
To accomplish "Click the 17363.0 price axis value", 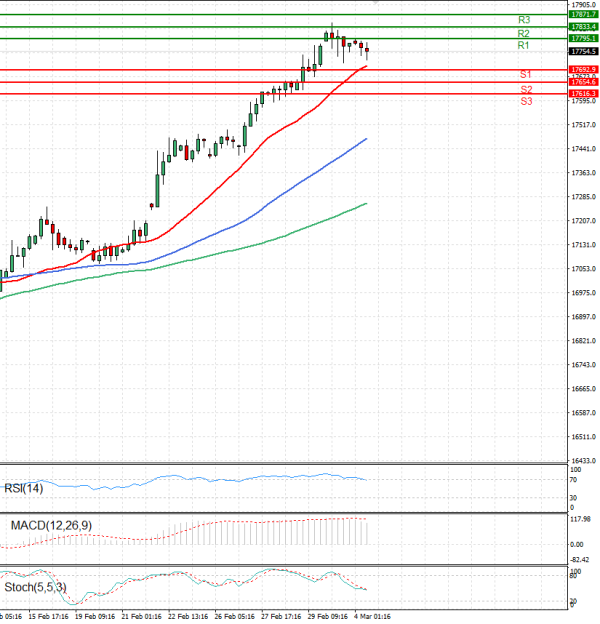I will pos(584,173).
